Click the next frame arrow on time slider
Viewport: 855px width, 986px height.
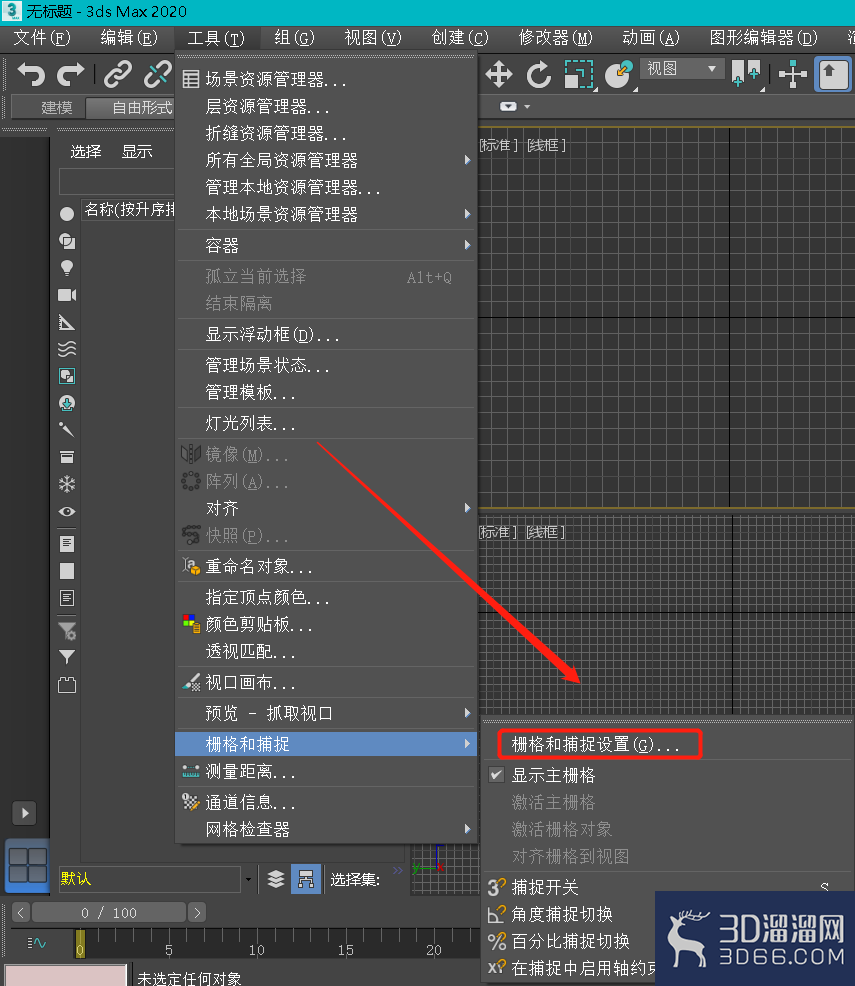pos(197,912)
